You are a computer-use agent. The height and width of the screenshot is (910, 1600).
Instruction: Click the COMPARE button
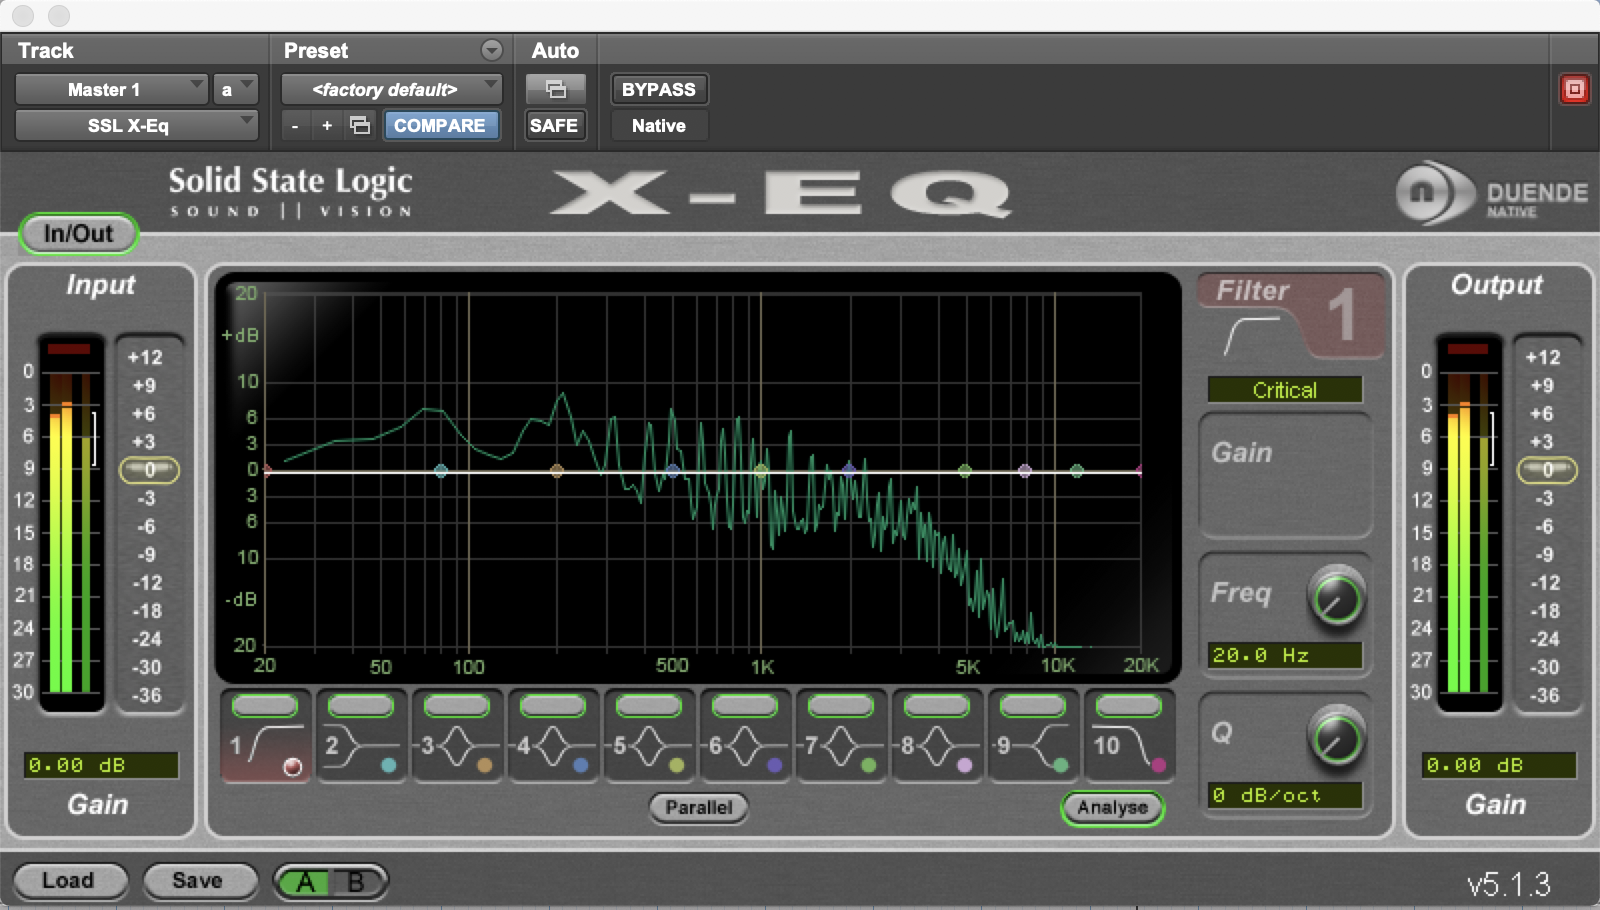[440, 125]
